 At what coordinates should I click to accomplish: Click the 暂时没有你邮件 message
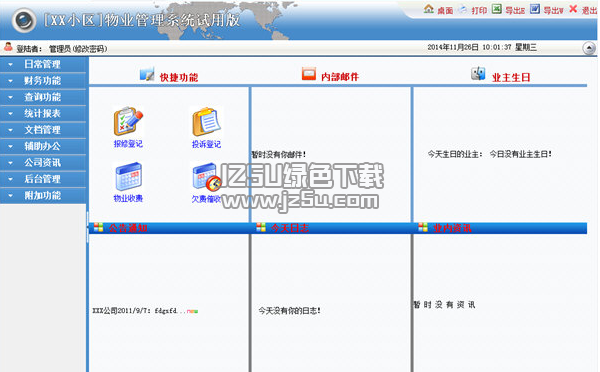(x=279, y=155)
